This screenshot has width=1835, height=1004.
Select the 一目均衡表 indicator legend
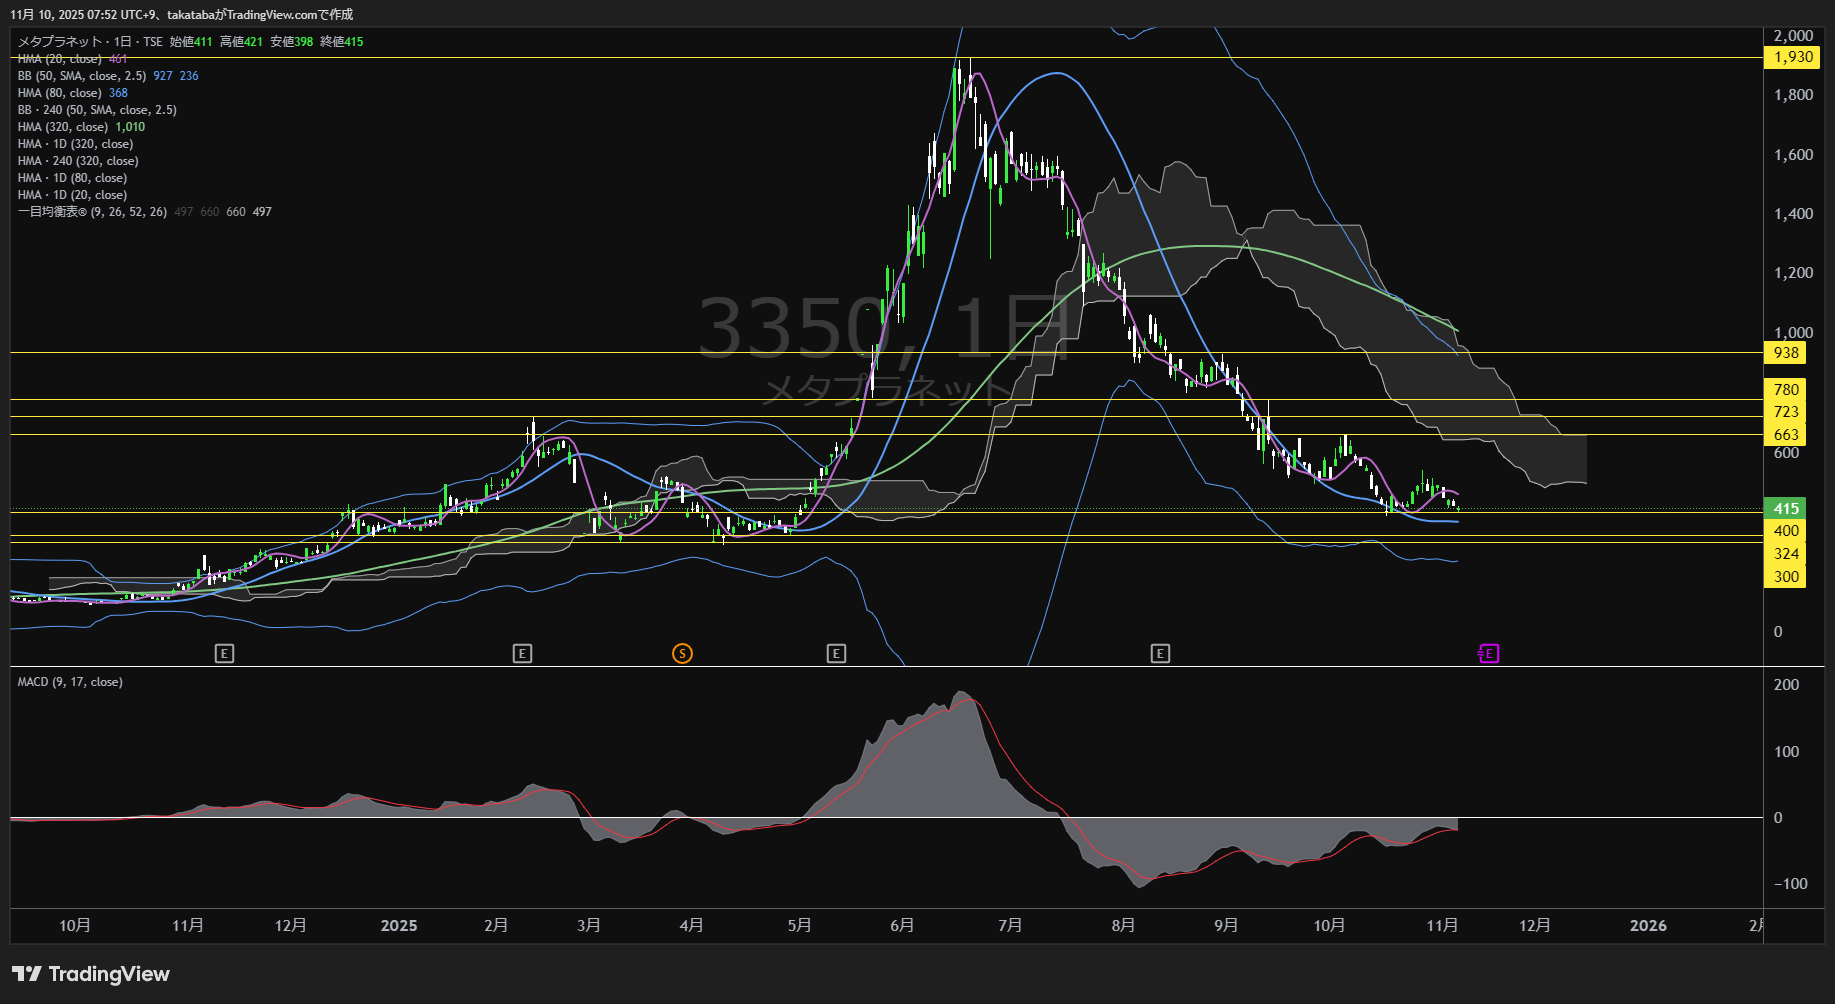click(x=92, y=212)
